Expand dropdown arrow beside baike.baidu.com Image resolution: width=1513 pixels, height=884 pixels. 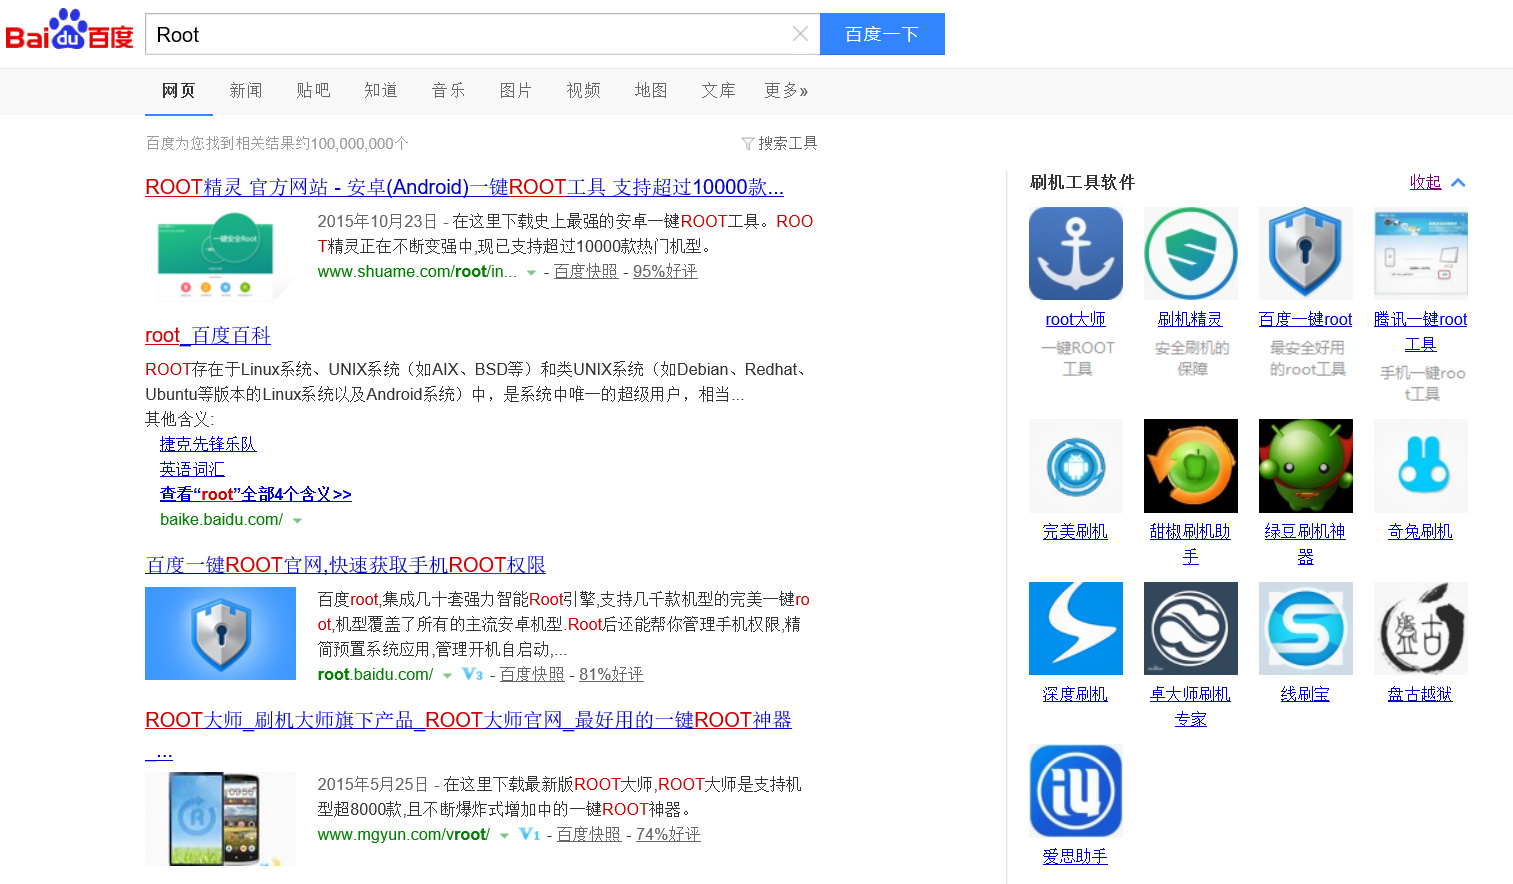point(297,521)
